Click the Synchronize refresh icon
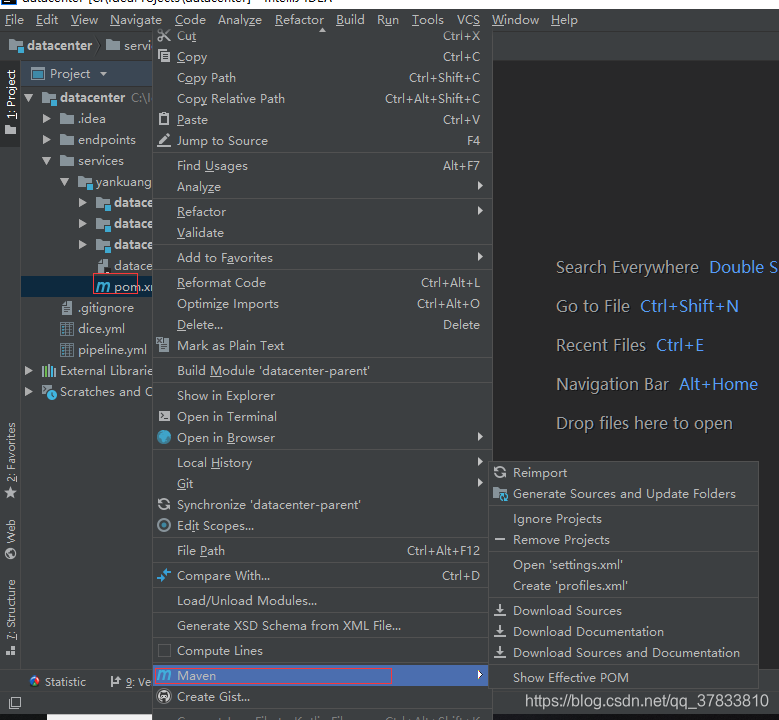Screen dimensions: 779x720 [x=164, y=504]
